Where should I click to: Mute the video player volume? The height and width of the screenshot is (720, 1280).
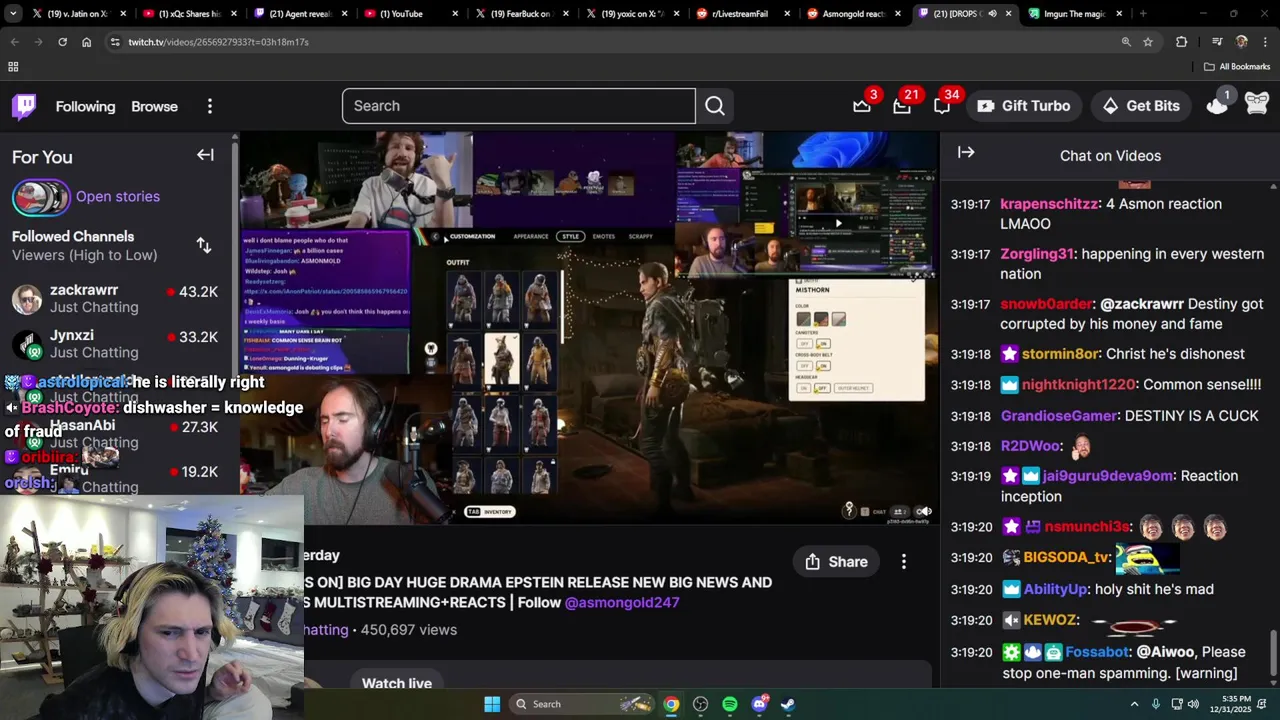click(x=924, y=511)
